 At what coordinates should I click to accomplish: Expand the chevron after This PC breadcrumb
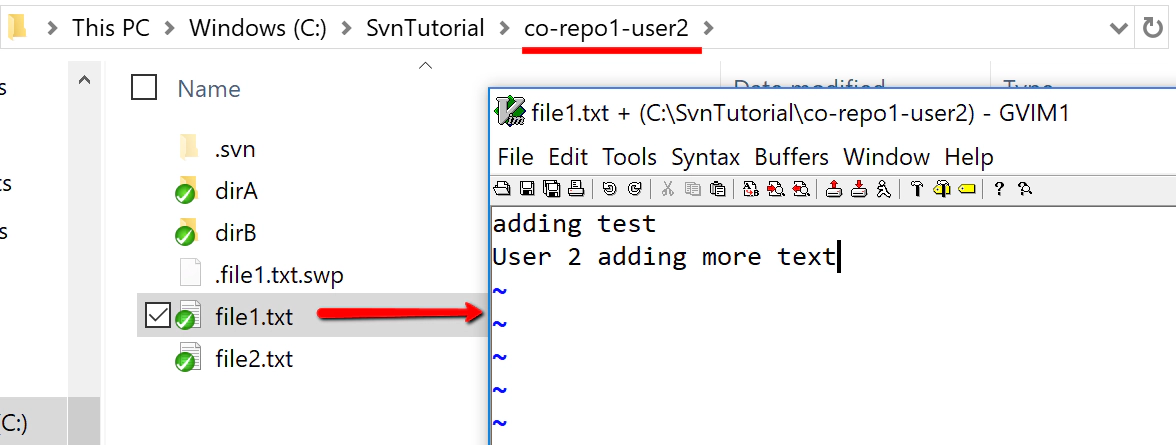click(x=170, y=29)
